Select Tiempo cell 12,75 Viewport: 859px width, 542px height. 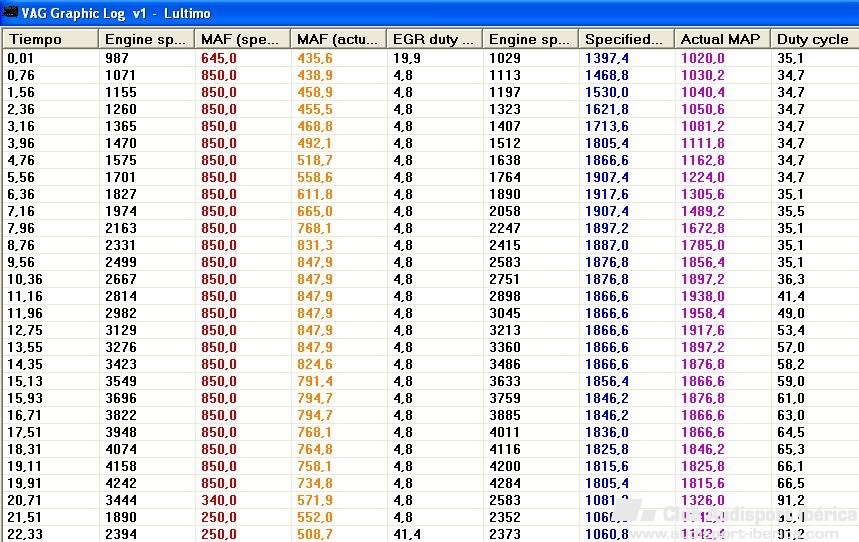pyautogui.click(x=25, y=330)
